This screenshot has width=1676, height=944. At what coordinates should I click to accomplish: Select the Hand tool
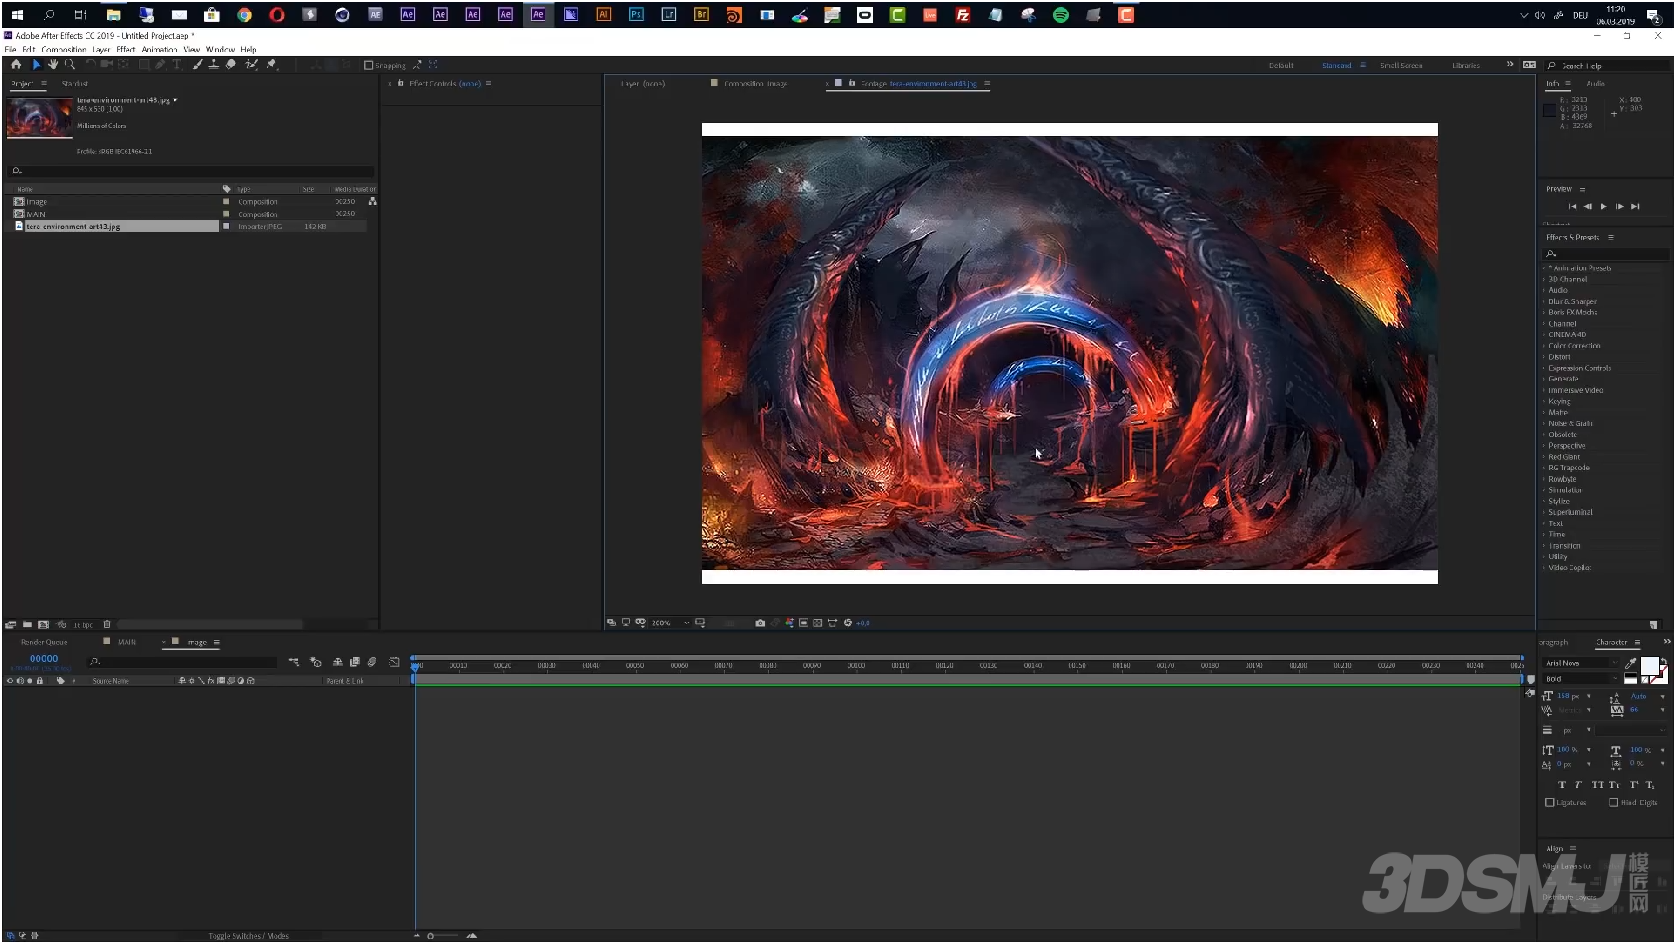[x=53, y=65]
